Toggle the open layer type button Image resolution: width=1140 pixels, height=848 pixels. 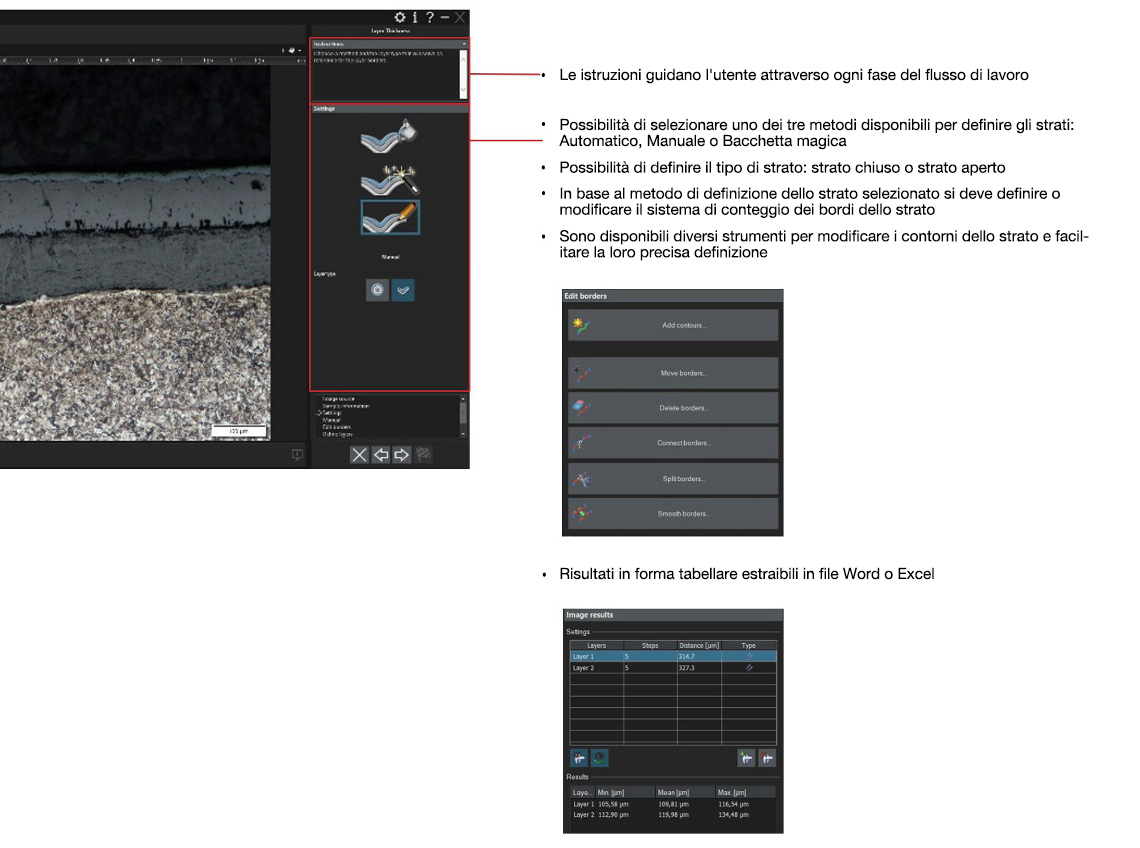click(x=402, y=290)
